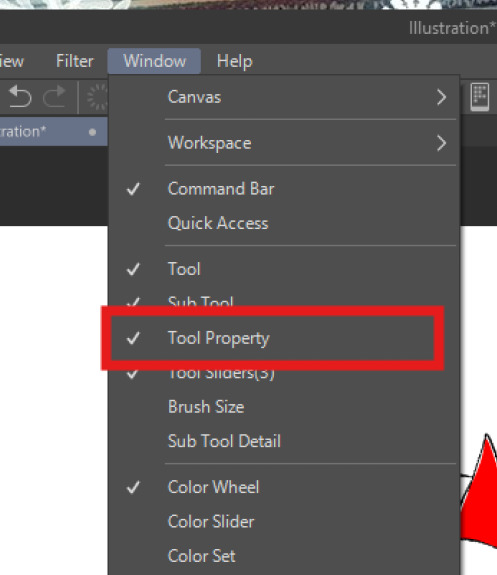Select the Illustration canvas tab

(54, 132)
